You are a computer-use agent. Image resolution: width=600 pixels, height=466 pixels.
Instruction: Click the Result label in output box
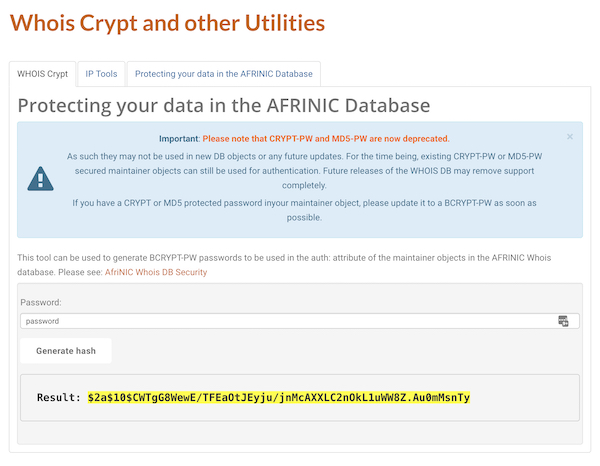(59, 398)
